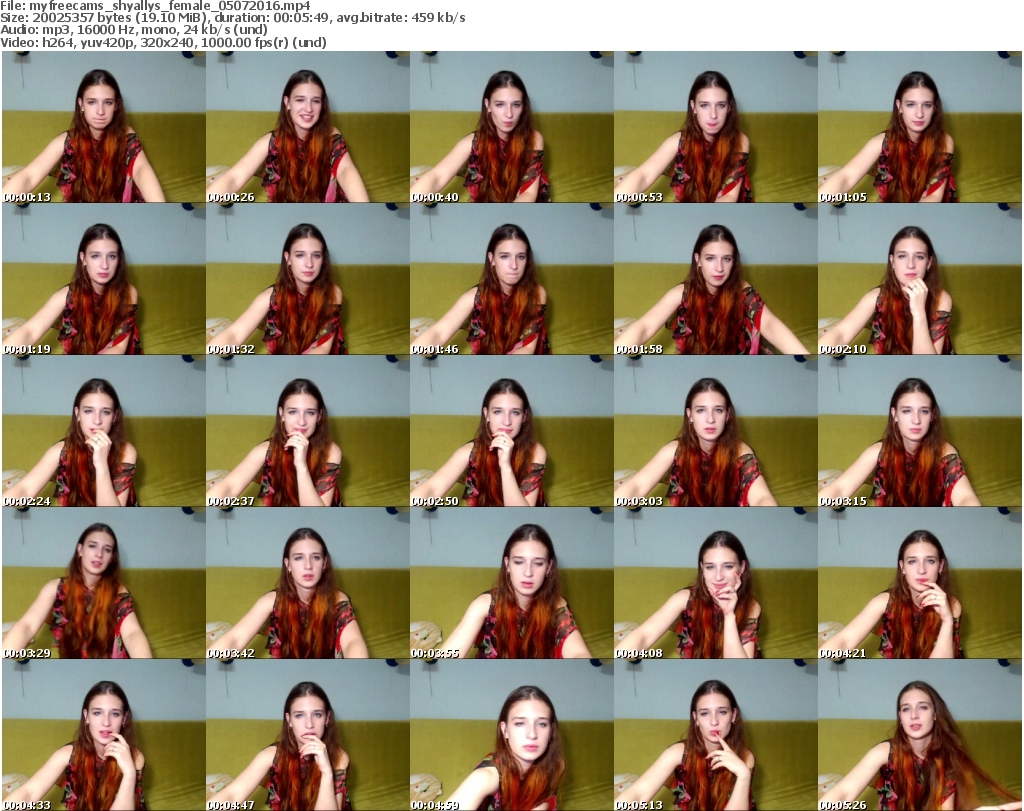Select the thumbnail at 00:02:24
This screenshot has height=811, width=1024.
tap(104, 431)
